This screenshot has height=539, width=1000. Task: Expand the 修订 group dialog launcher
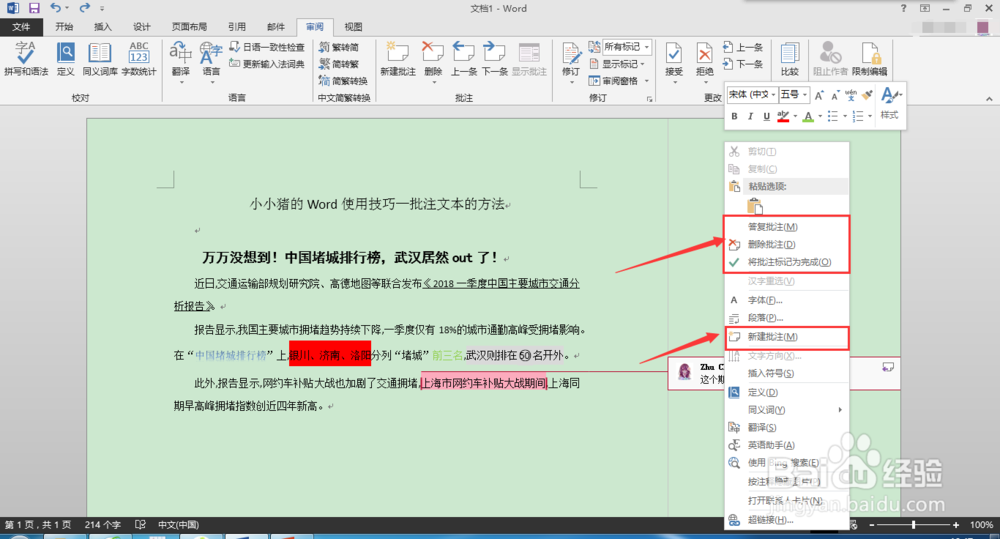click(x=649, y=99)
